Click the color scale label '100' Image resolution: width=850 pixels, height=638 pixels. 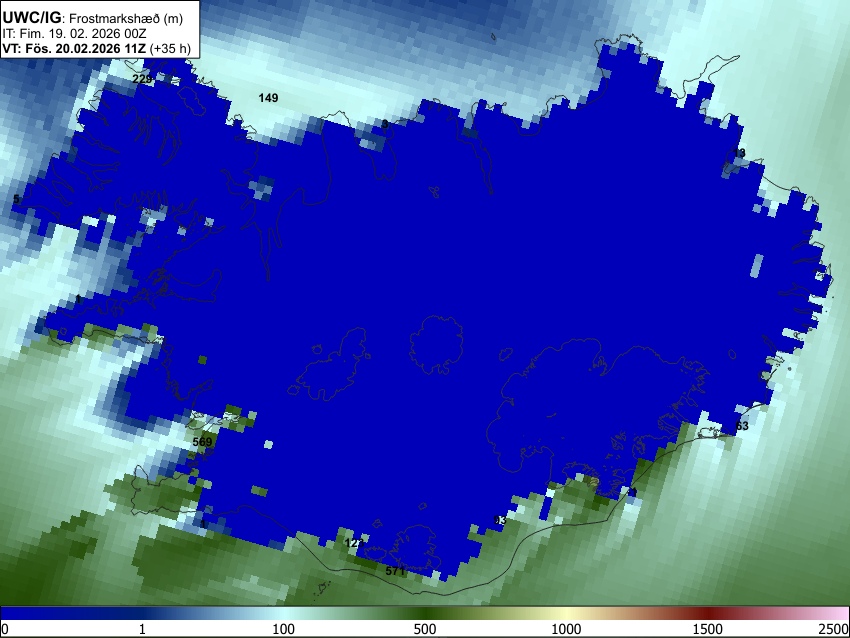(x=284, y=629)
